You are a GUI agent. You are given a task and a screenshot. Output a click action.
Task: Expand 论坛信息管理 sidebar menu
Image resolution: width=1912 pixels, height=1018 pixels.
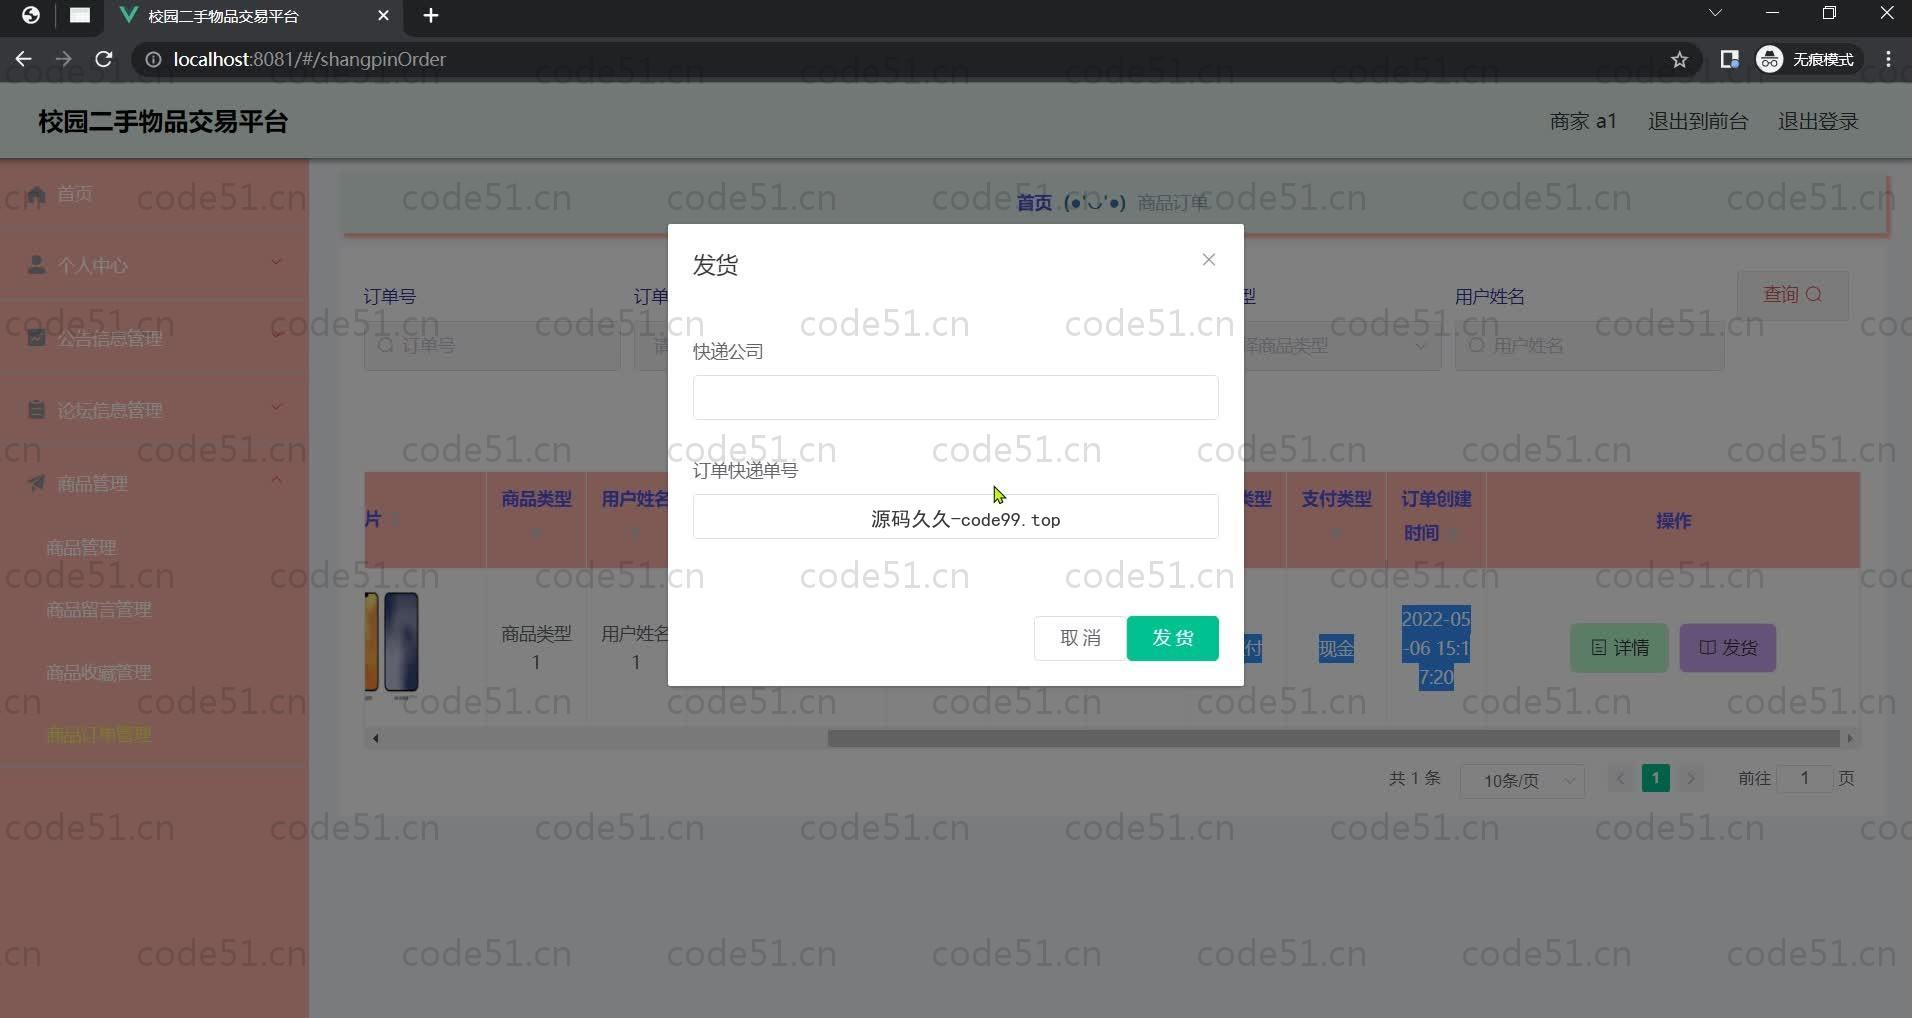154,410
